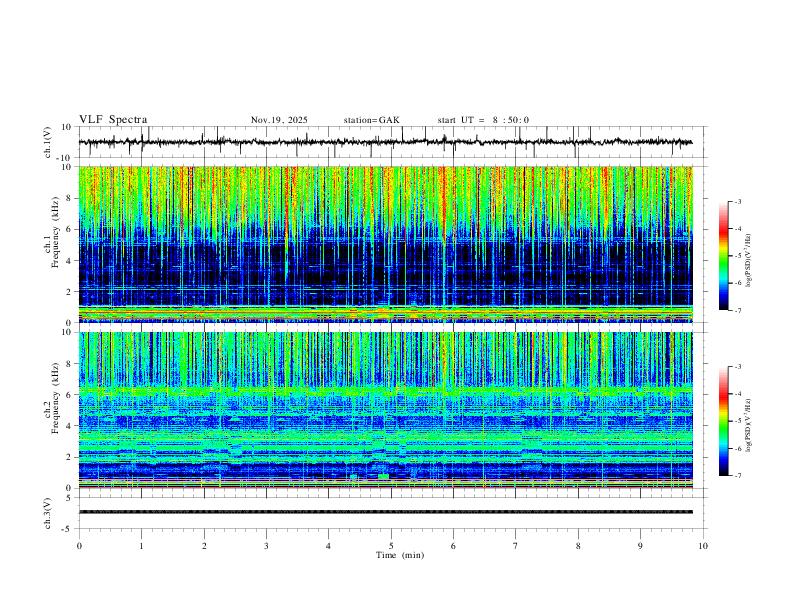Click the ch.1 voltage waveform trace
792x612 pixels.
(385, 142)
